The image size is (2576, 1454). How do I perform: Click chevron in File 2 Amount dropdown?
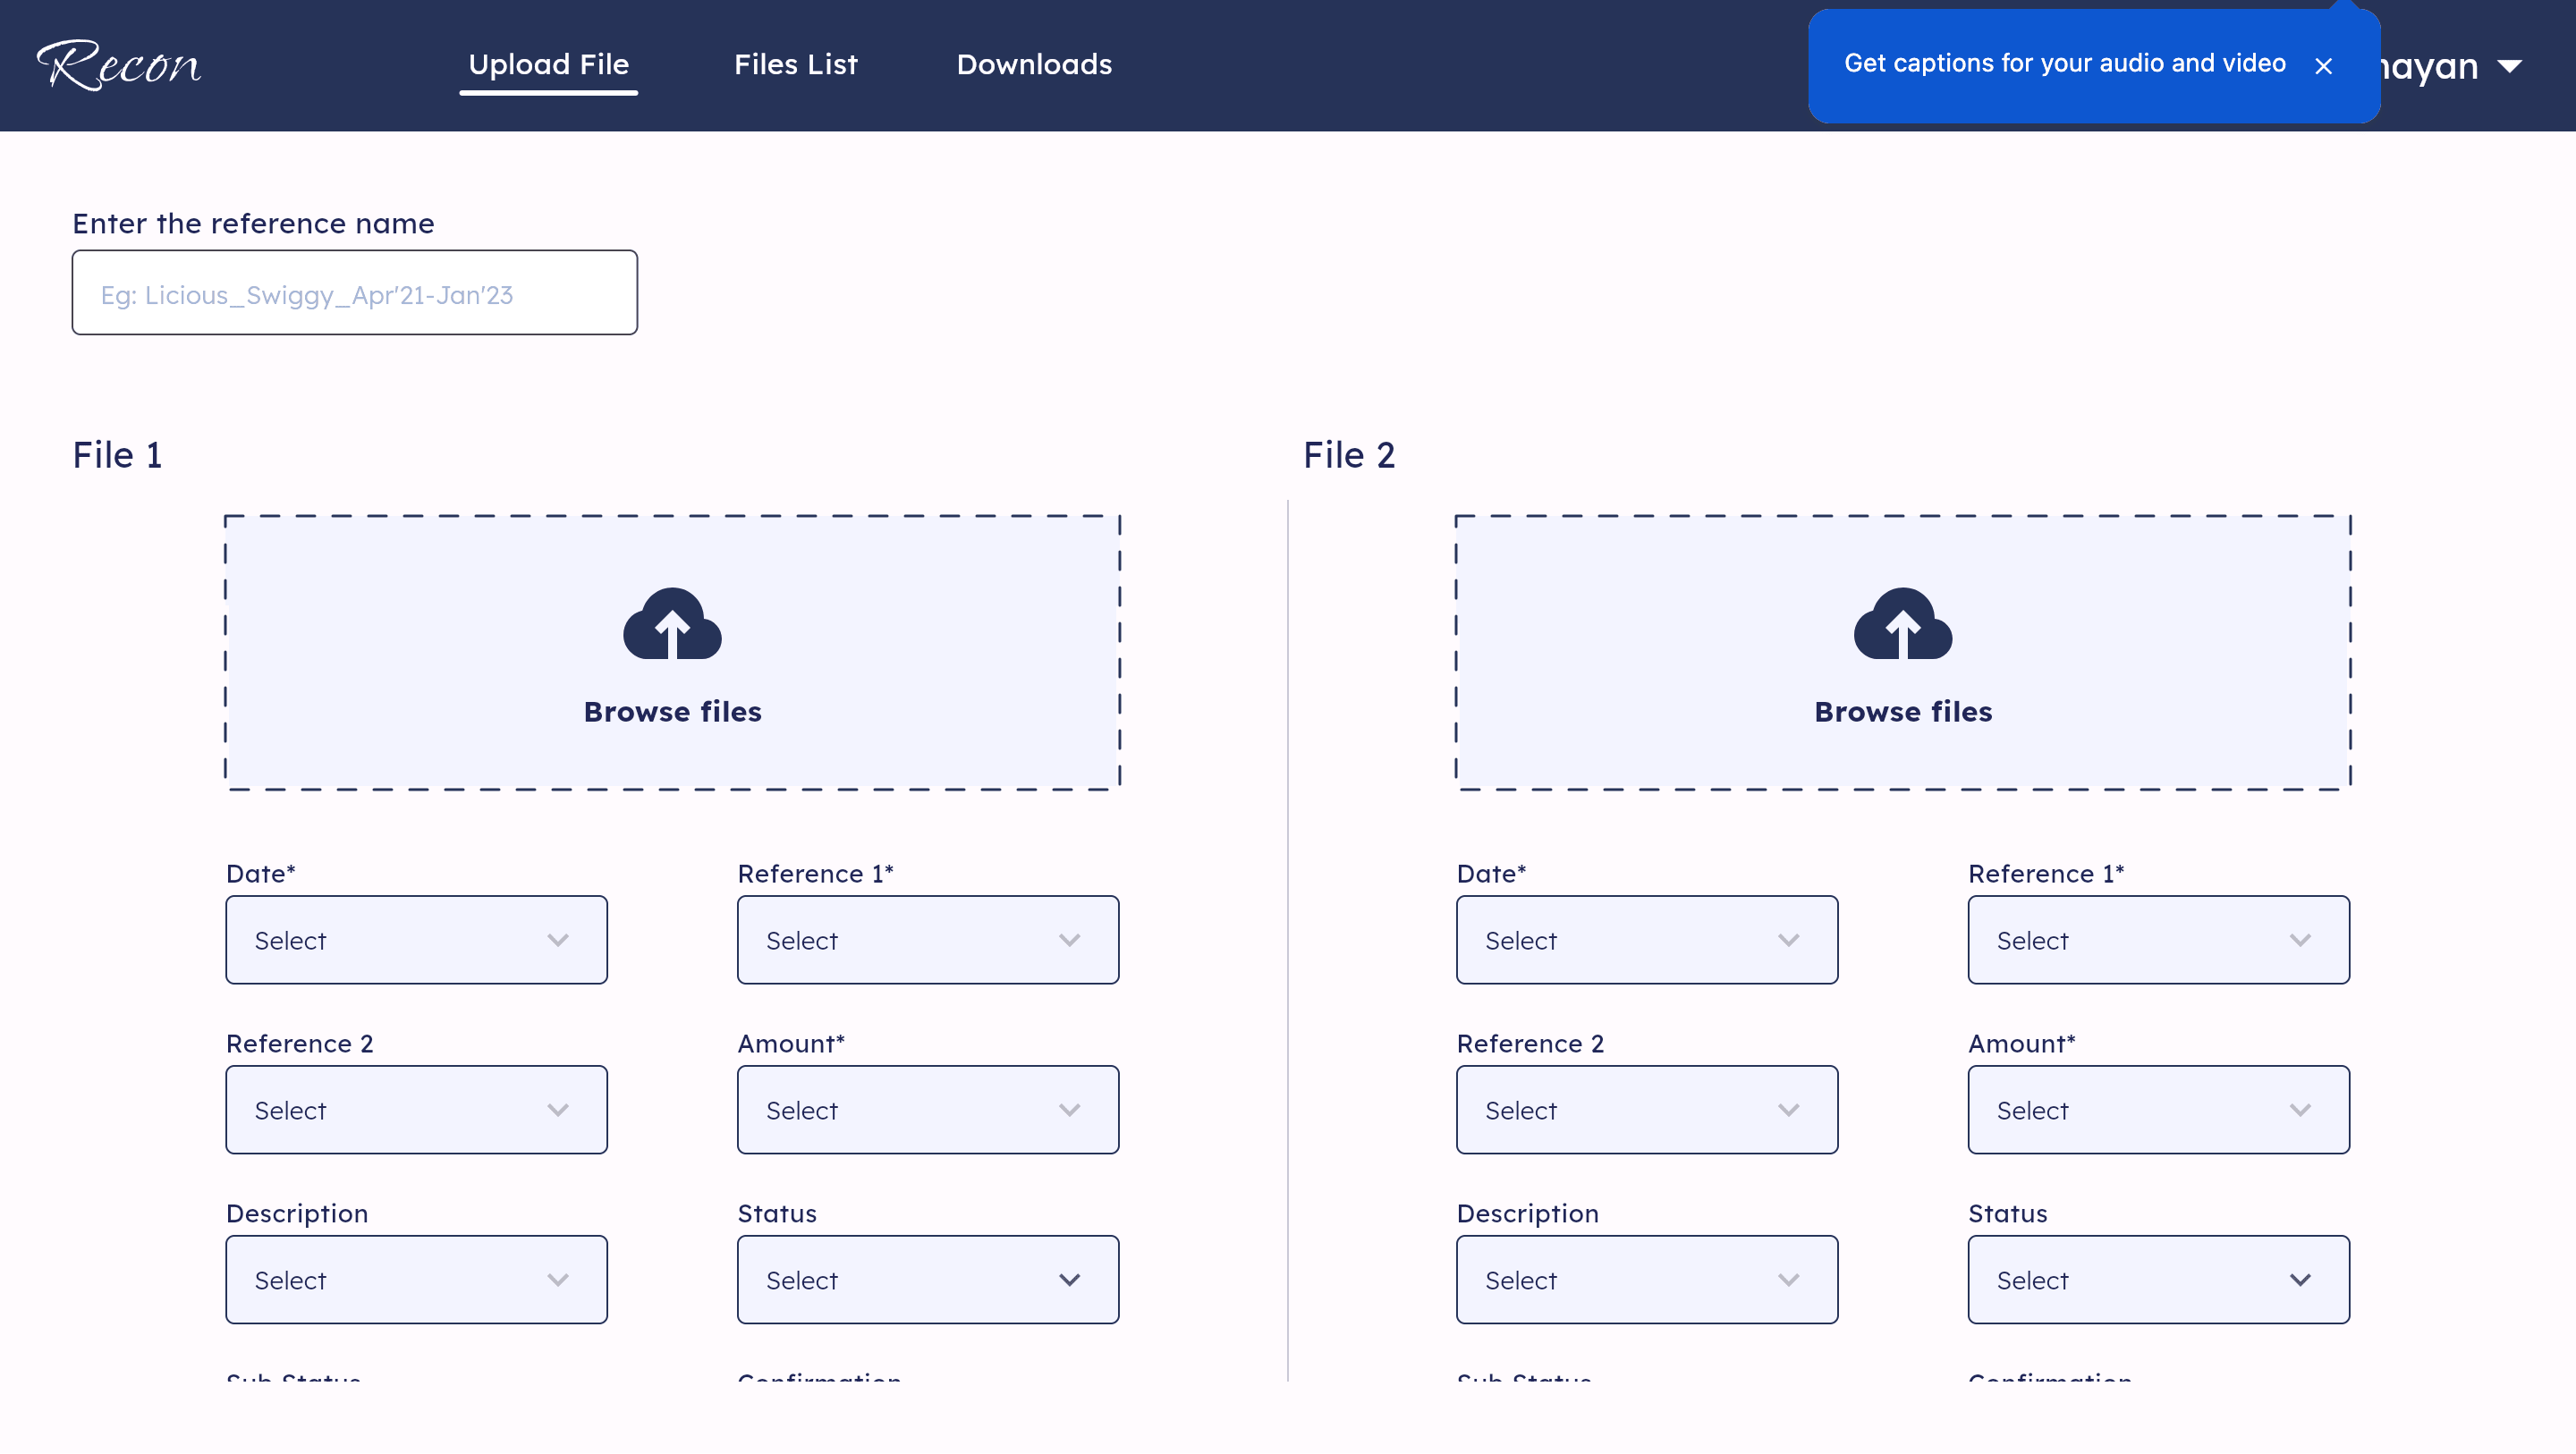pyautogui.click(x=2299, y=1110)
